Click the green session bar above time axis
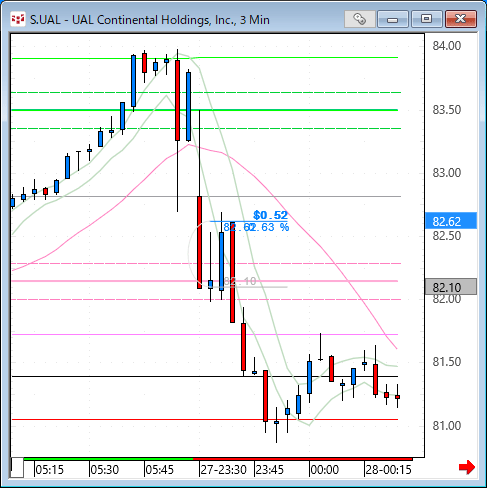 [x=108, y=459]
